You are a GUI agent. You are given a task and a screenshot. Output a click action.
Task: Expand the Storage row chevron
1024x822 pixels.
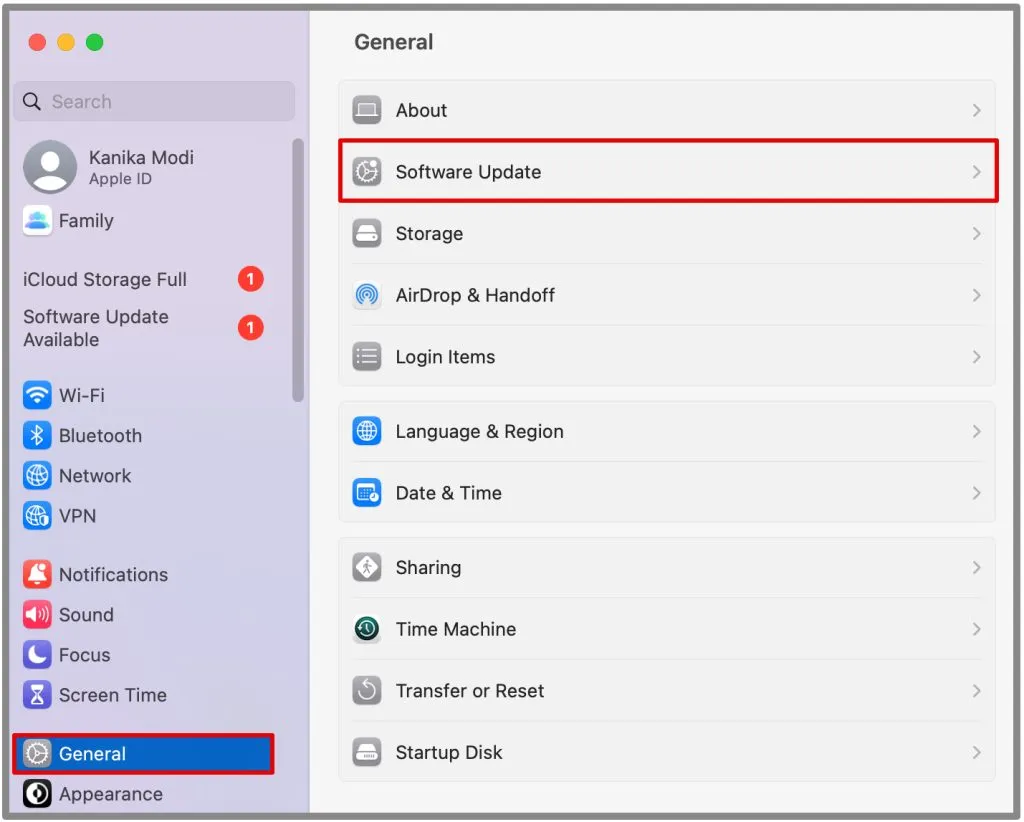coord(976,234)
